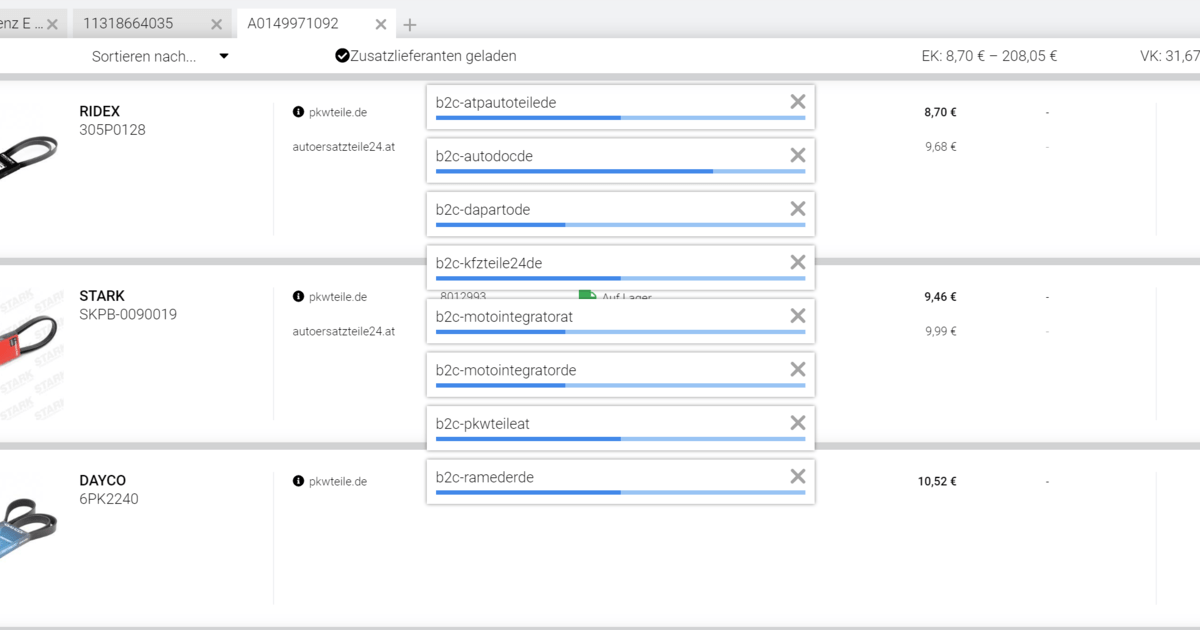The width and height of the screenshot is (1200, 630).
Task: Close the b2c-ramederde notification
Action: (797, 477)
